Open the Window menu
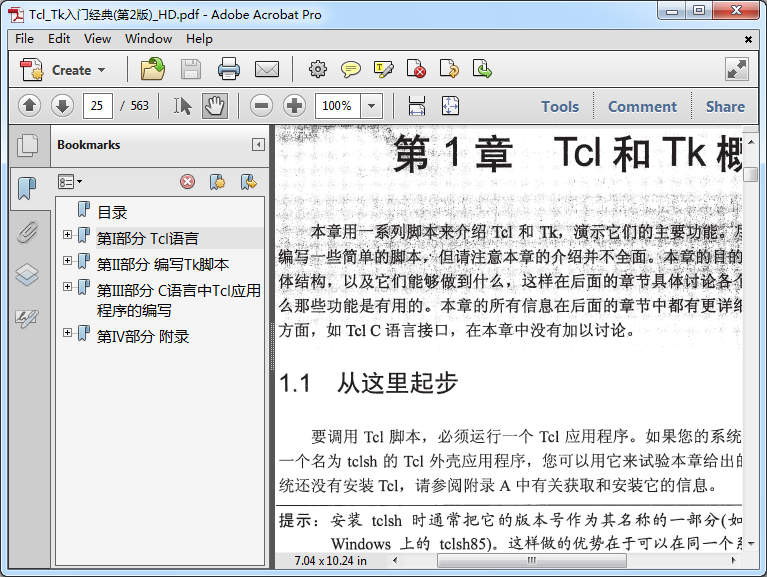767x577 pixels. click(x=148, y=39)
